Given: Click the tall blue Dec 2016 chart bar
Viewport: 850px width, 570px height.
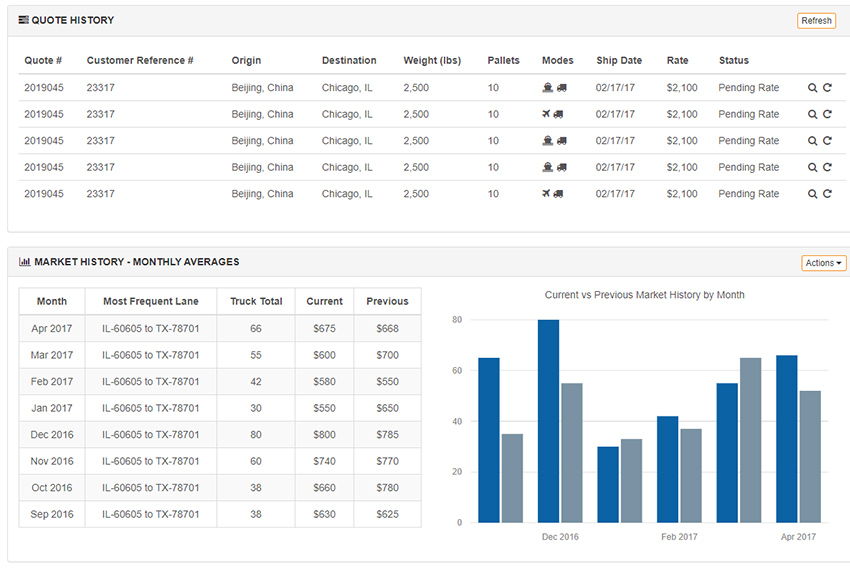Looking at the screenshot, I should [549, 421].
